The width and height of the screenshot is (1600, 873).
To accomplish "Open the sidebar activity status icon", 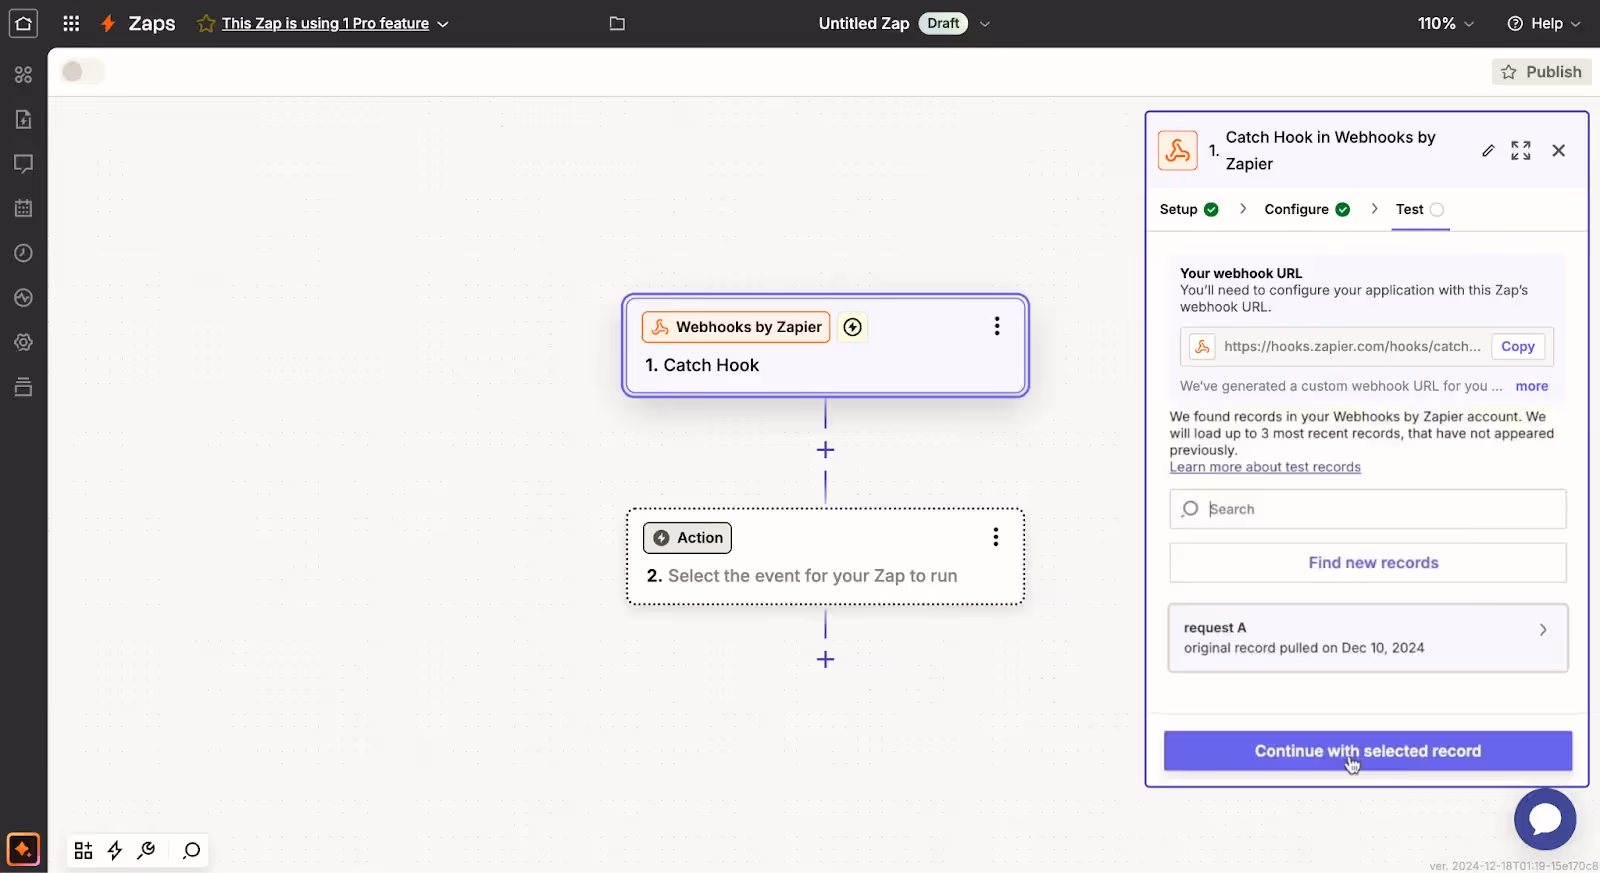I will (x=23, y=297).
